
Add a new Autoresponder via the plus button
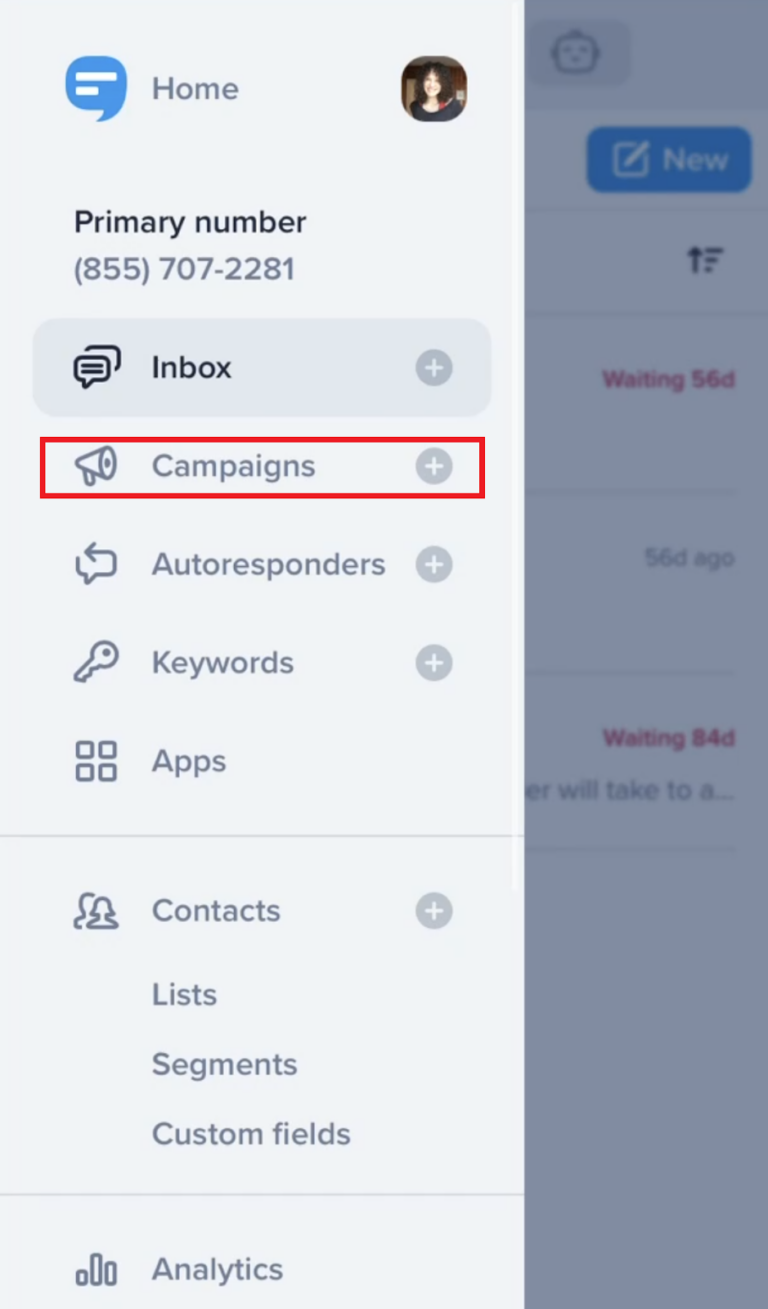coord(433,564)
